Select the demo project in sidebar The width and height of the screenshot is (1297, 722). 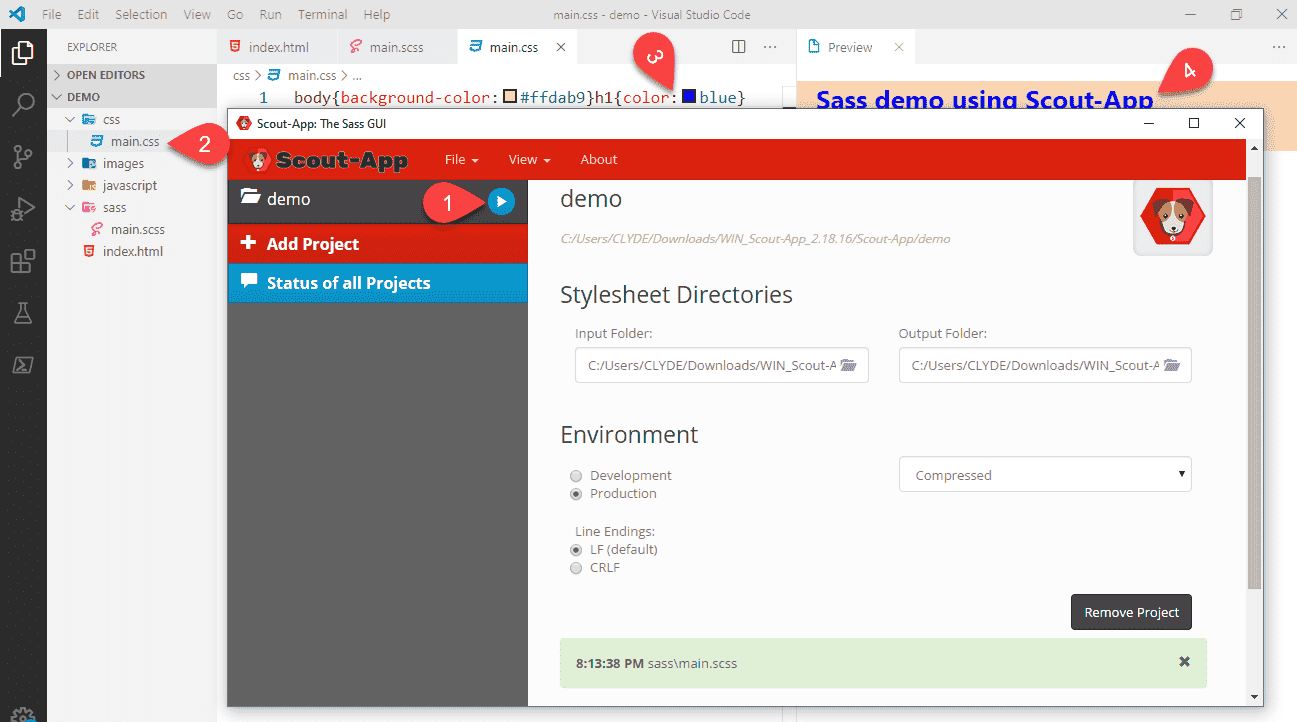pyautogui.click(x=357, y=200)
